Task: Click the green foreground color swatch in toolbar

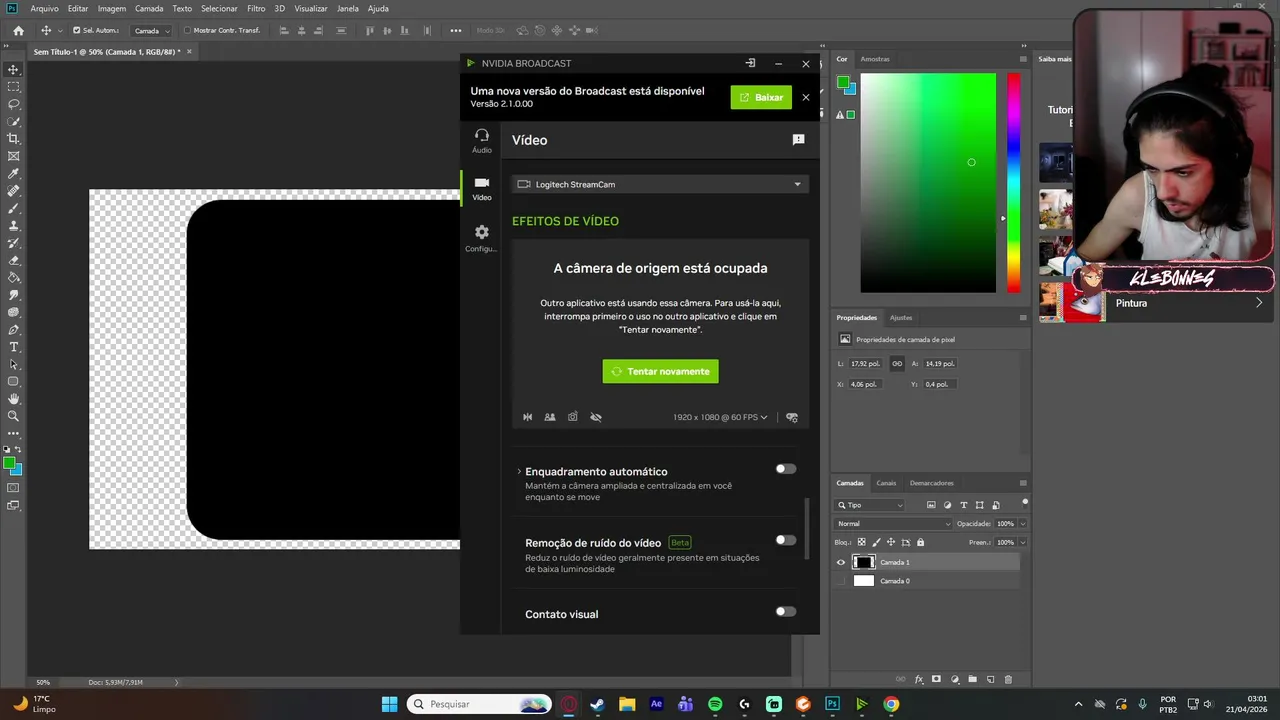Action: click(x=9, y=463)
